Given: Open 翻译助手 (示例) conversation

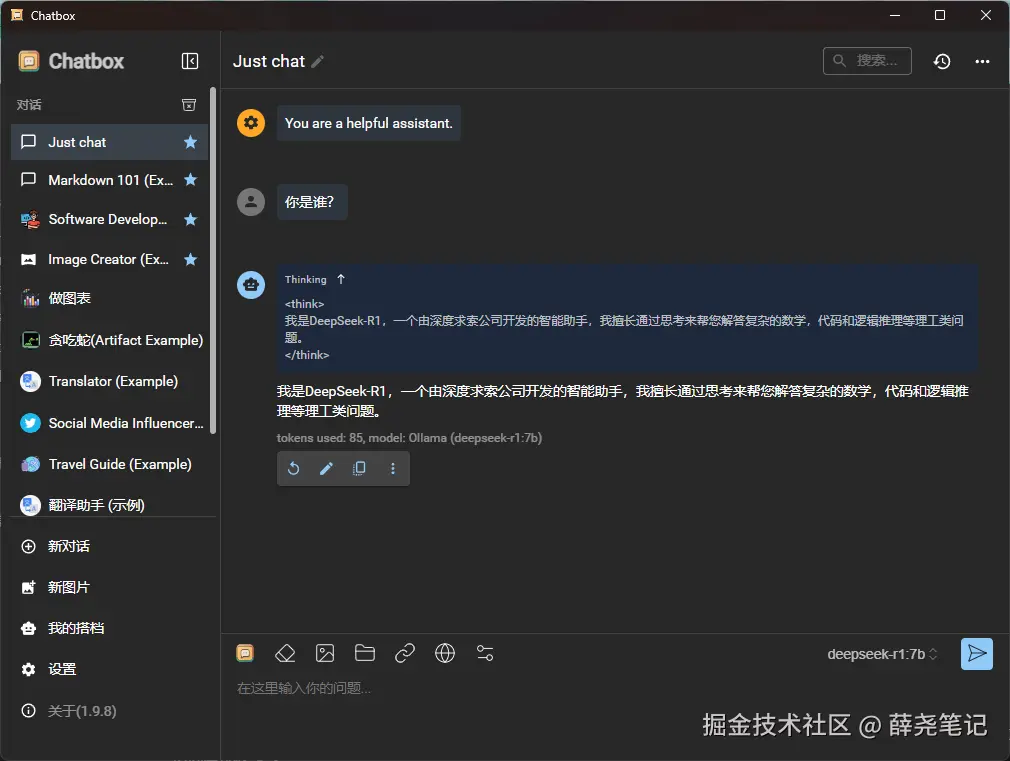Looking at the screenshot, I should [x=110, y=505].
